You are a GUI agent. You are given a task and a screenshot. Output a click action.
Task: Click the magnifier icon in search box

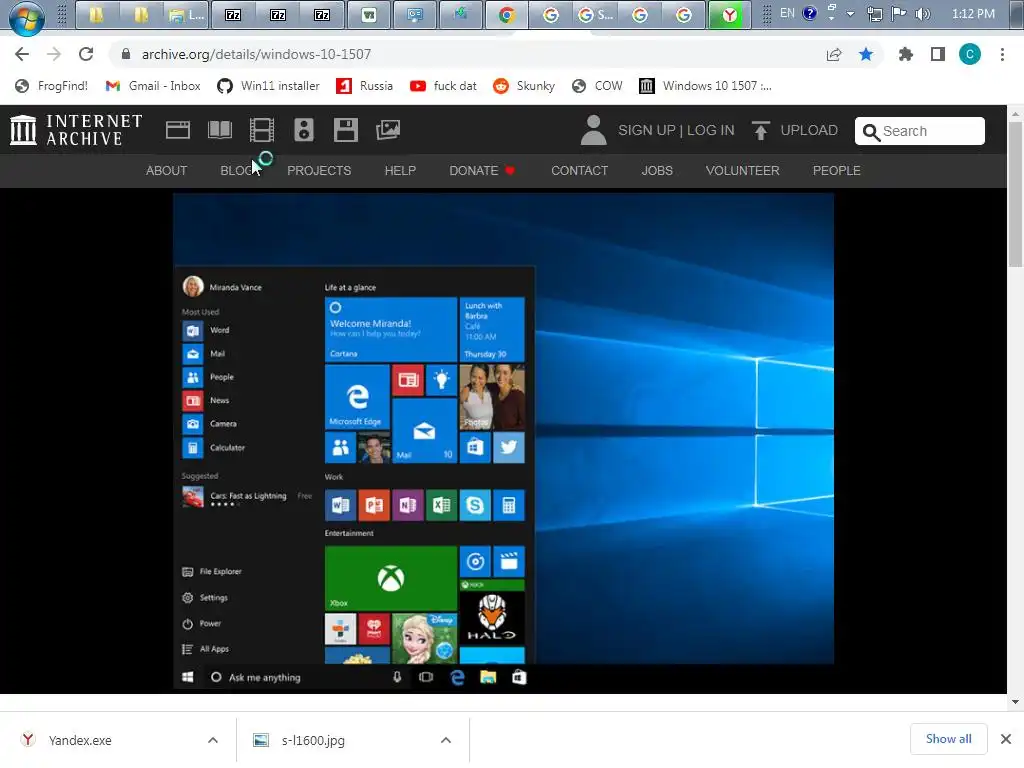(x=871, y=133)
